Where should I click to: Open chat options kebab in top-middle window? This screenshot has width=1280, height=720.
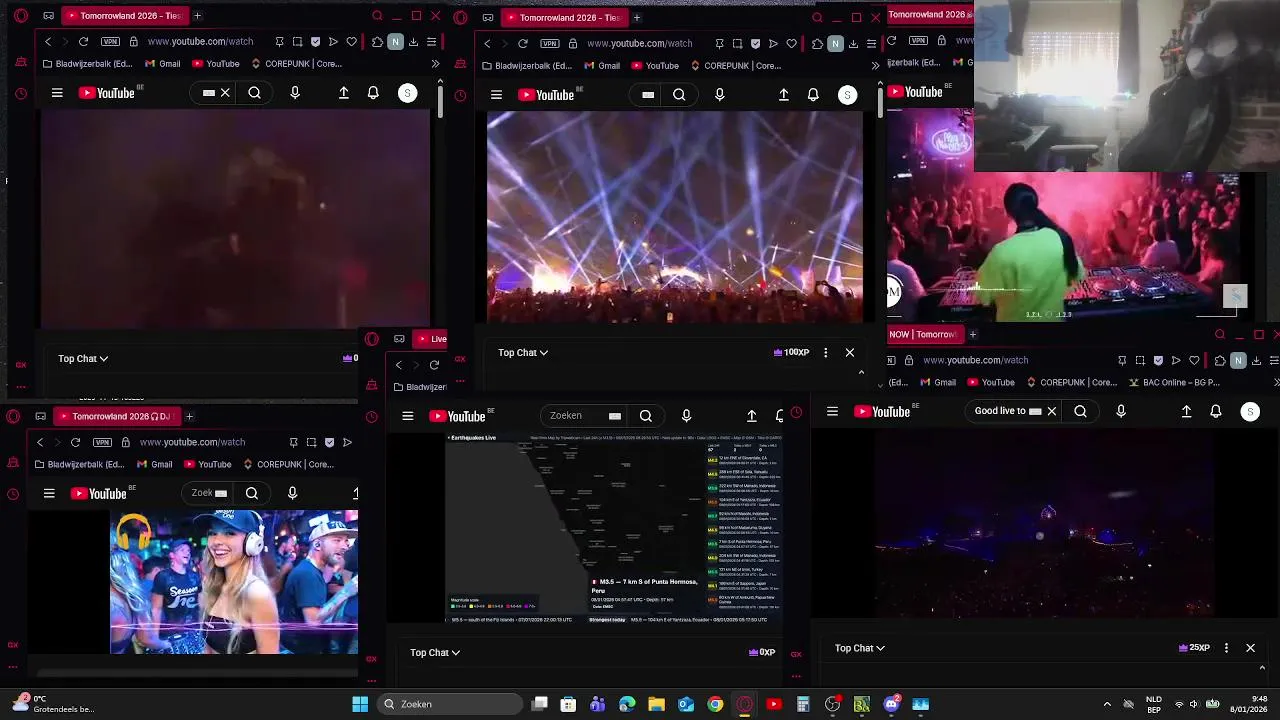[x=825, y=352]
